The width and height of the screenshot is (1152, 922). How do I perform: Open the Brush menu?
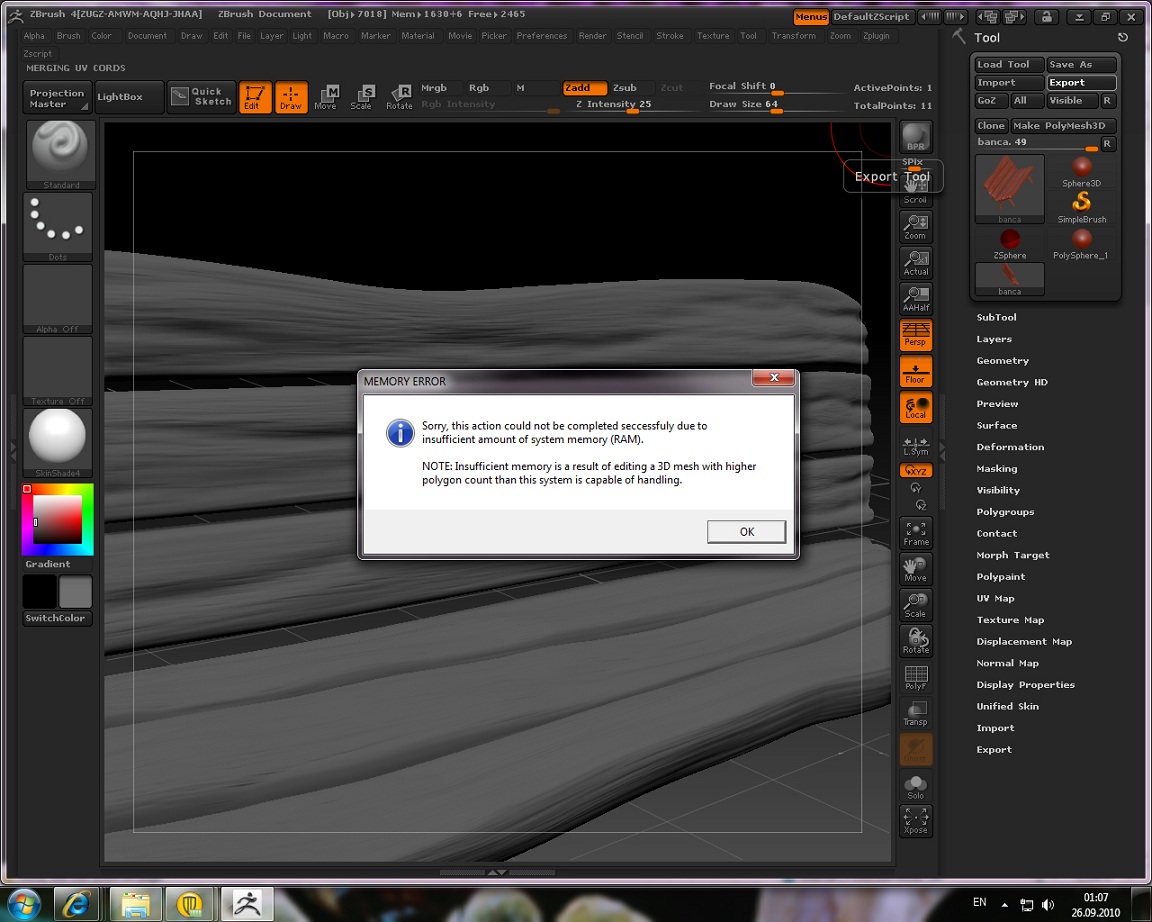[x=68, y=35]
